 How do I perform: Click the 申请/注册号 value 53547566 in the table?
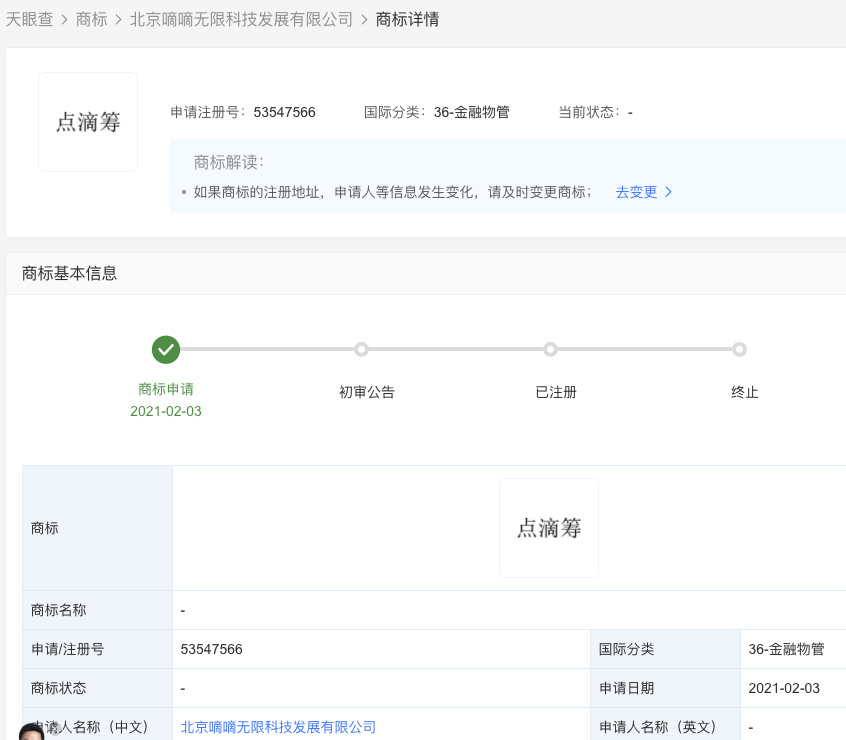tap(212, 649)
